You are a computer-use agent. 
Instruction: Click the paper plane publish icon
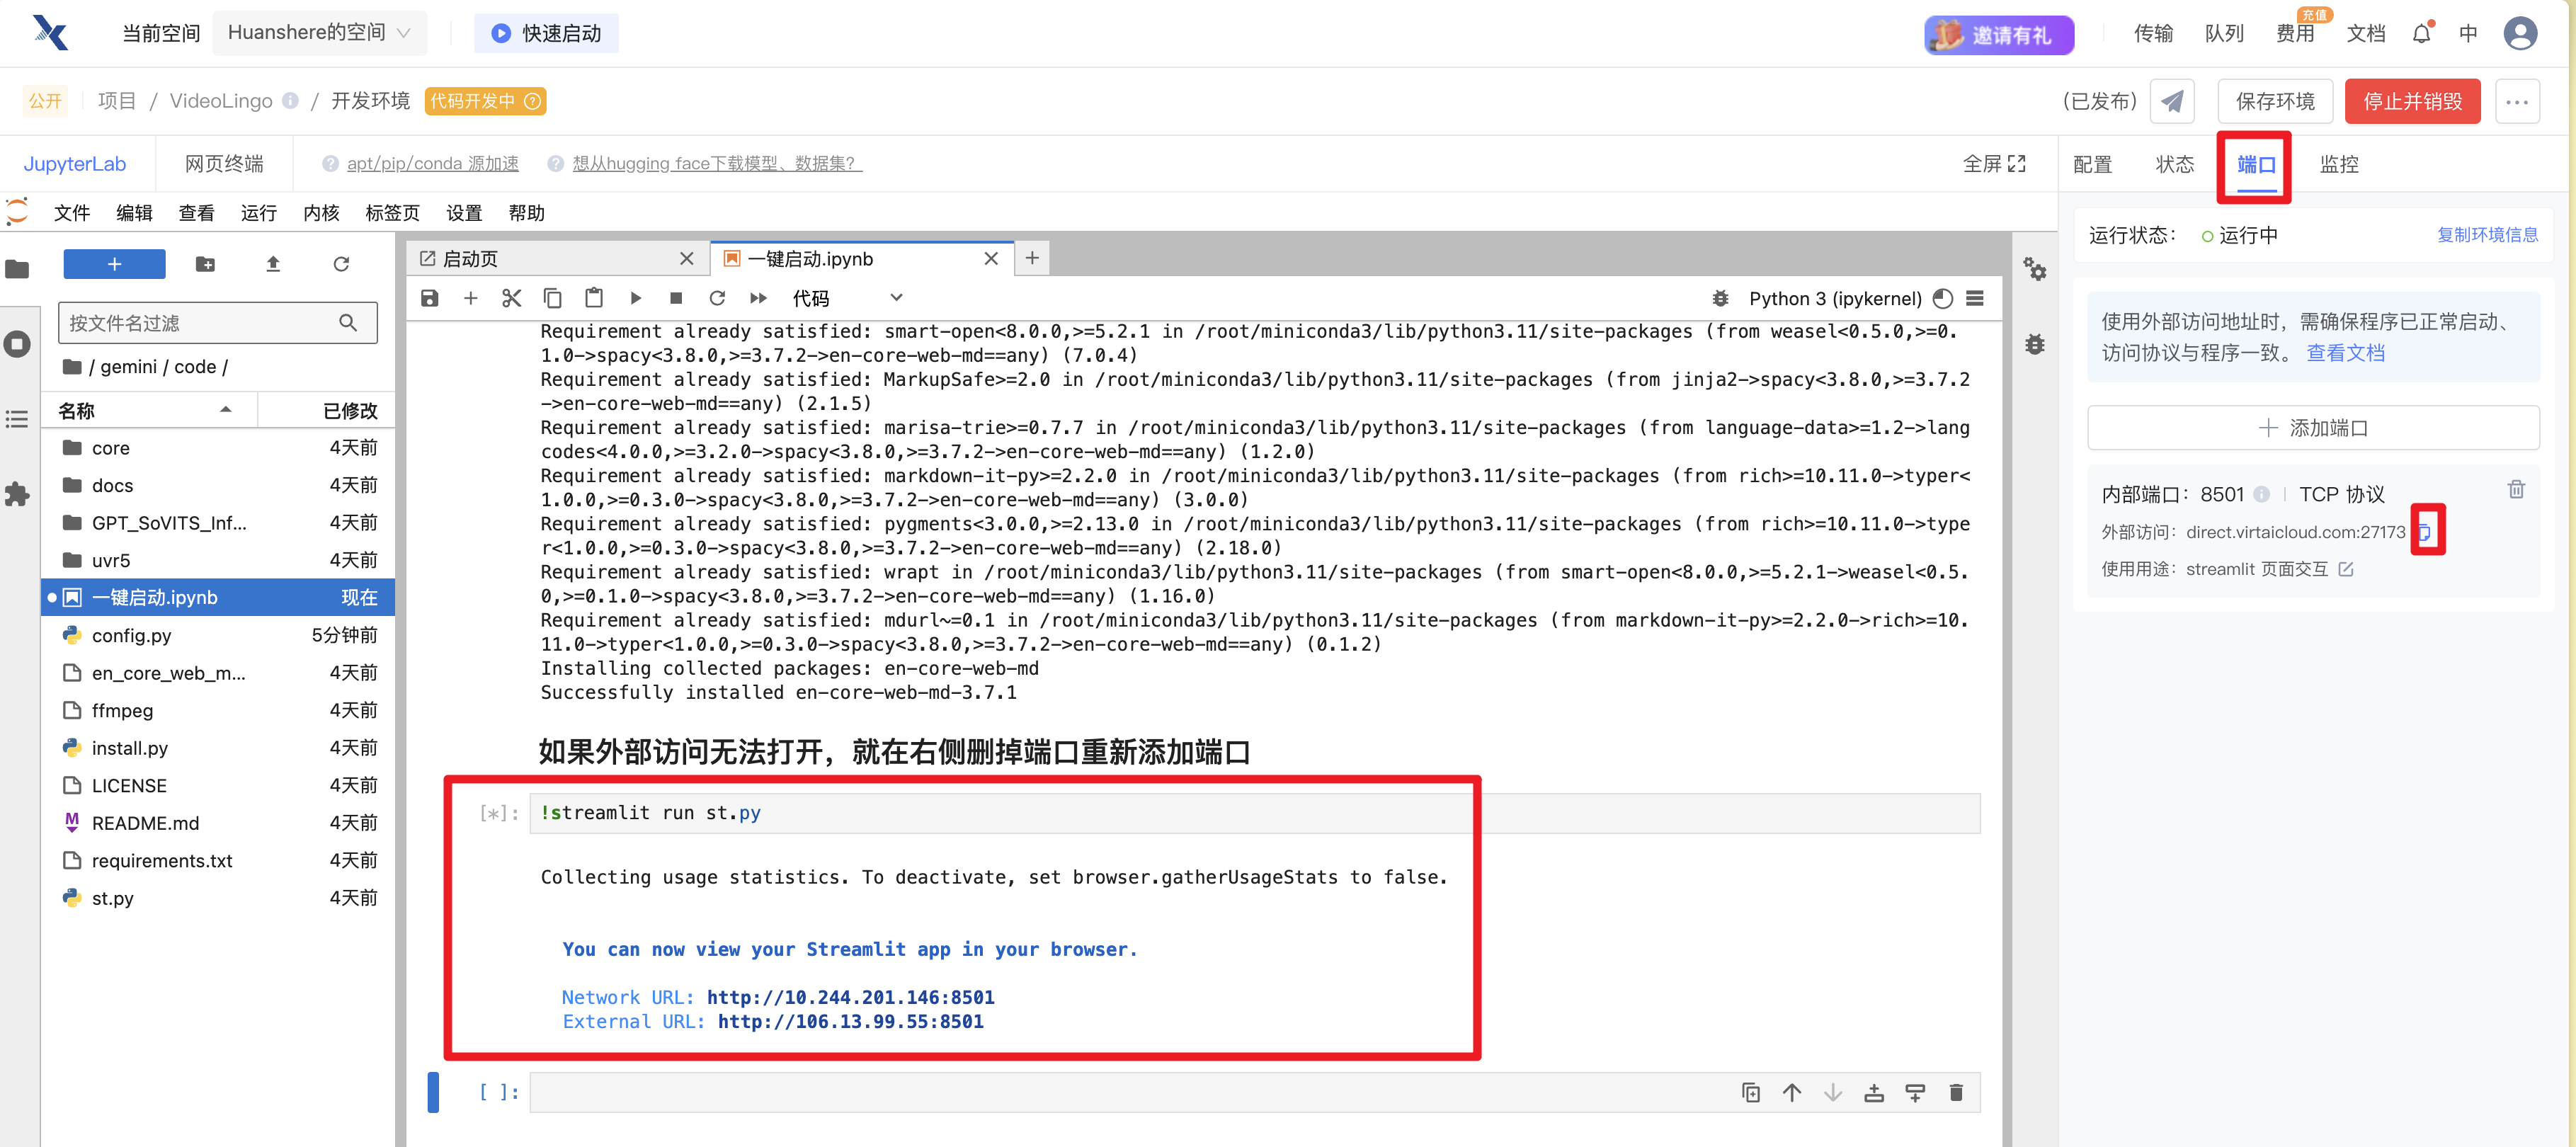(2171, 101)
